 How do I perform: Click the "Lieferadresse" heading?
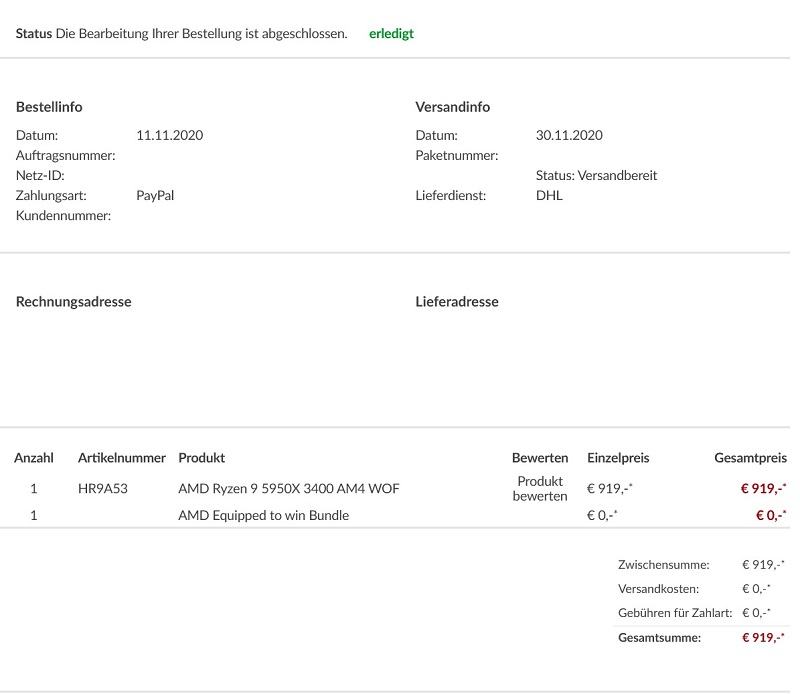[456, 302]
